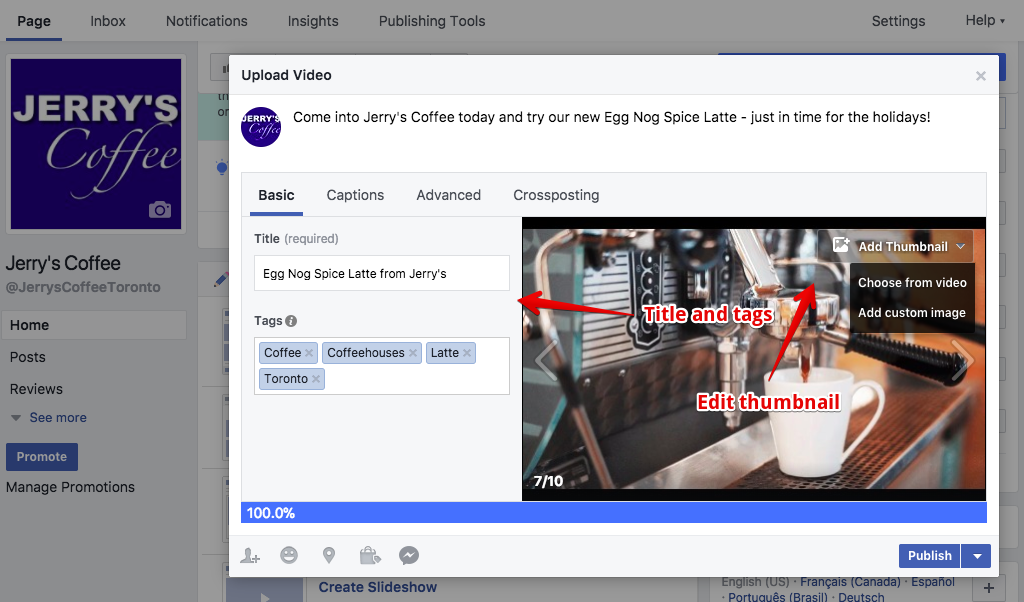Screen dimensions: 1024x602
Task: Open the Publish options dropdown arrow
Action: (977, 556)
